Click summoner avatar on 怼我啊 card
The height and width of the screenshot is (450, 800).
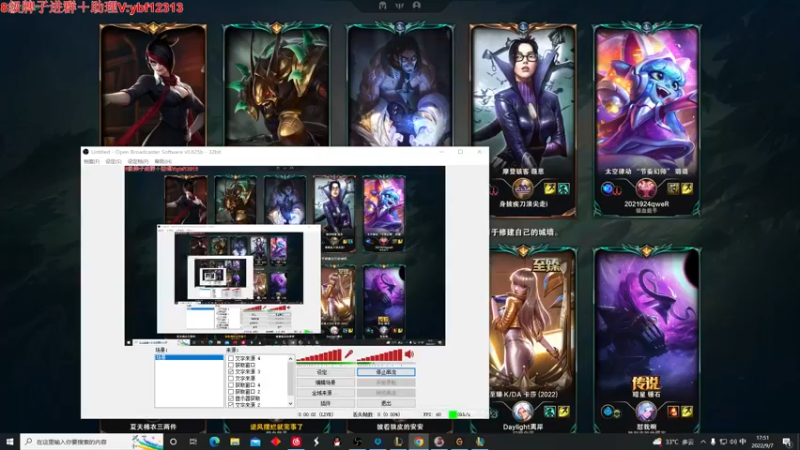[645, 411]
